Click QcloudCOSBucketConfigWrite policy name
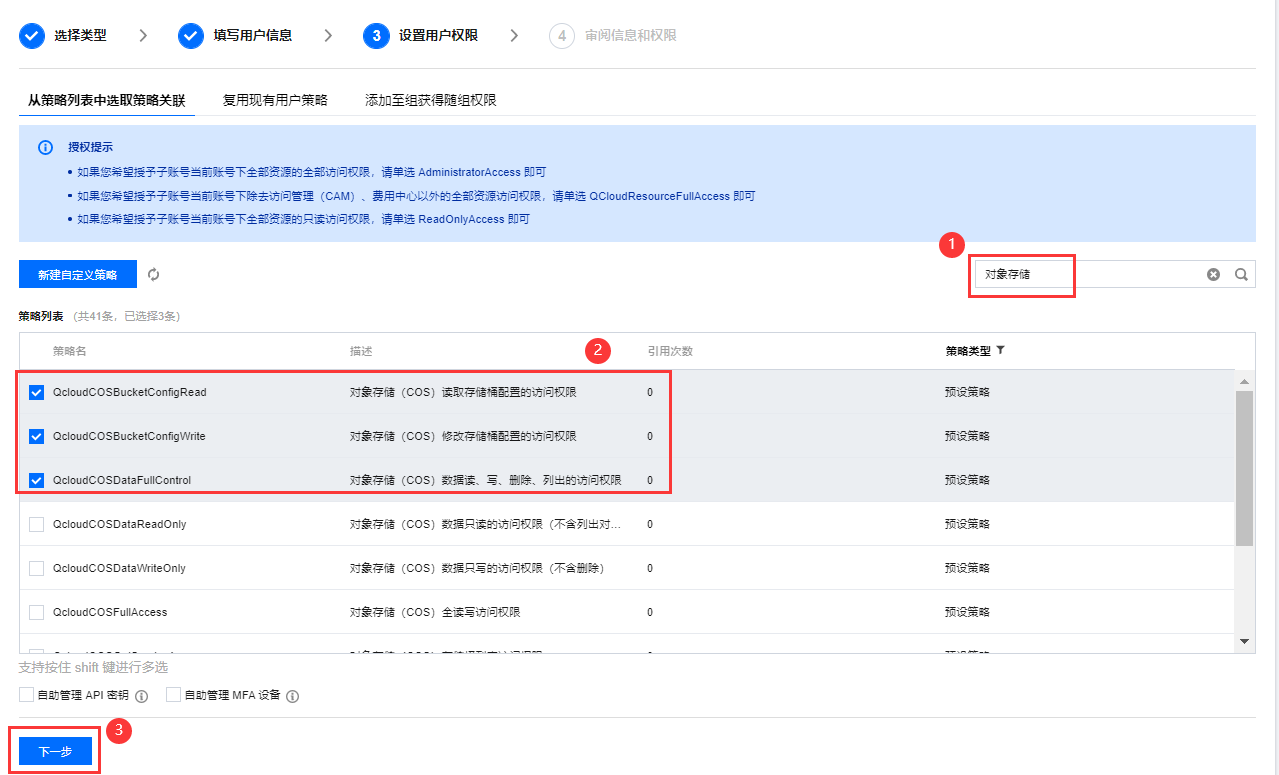This screenshot has height=775, width=1279. (x=129, y=436)
